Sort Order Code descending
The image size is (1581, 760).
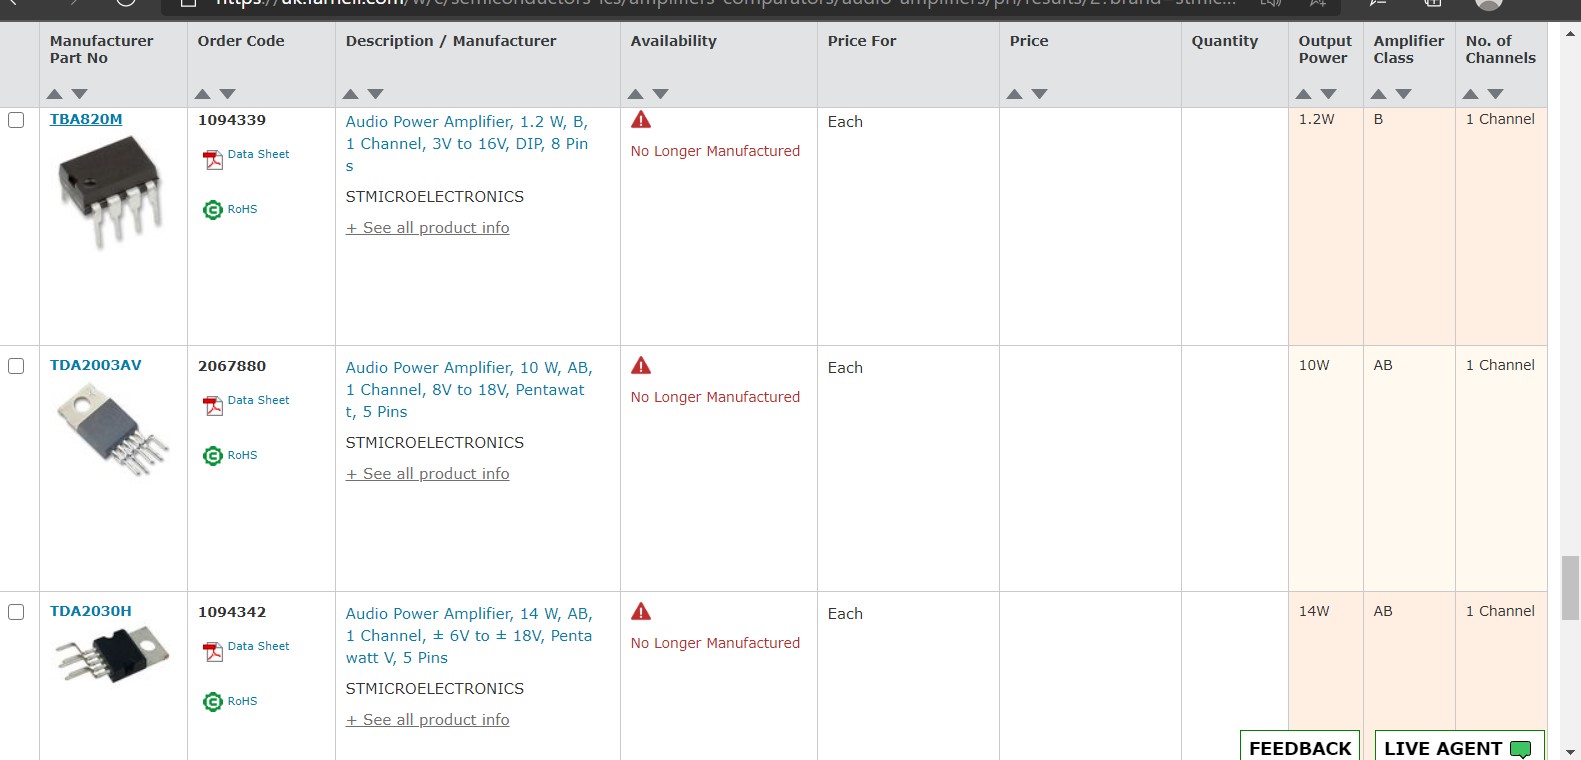(228, 94)
